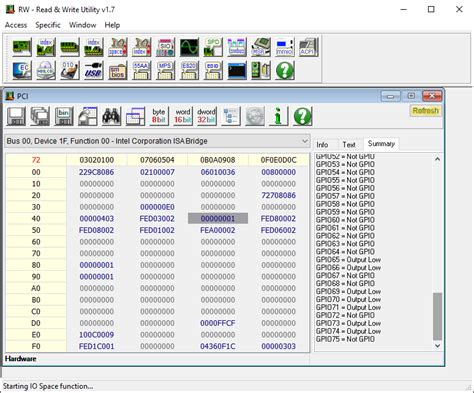Select register cell 0000FFCF
474x393 pixels.
(x=218, y=323)
